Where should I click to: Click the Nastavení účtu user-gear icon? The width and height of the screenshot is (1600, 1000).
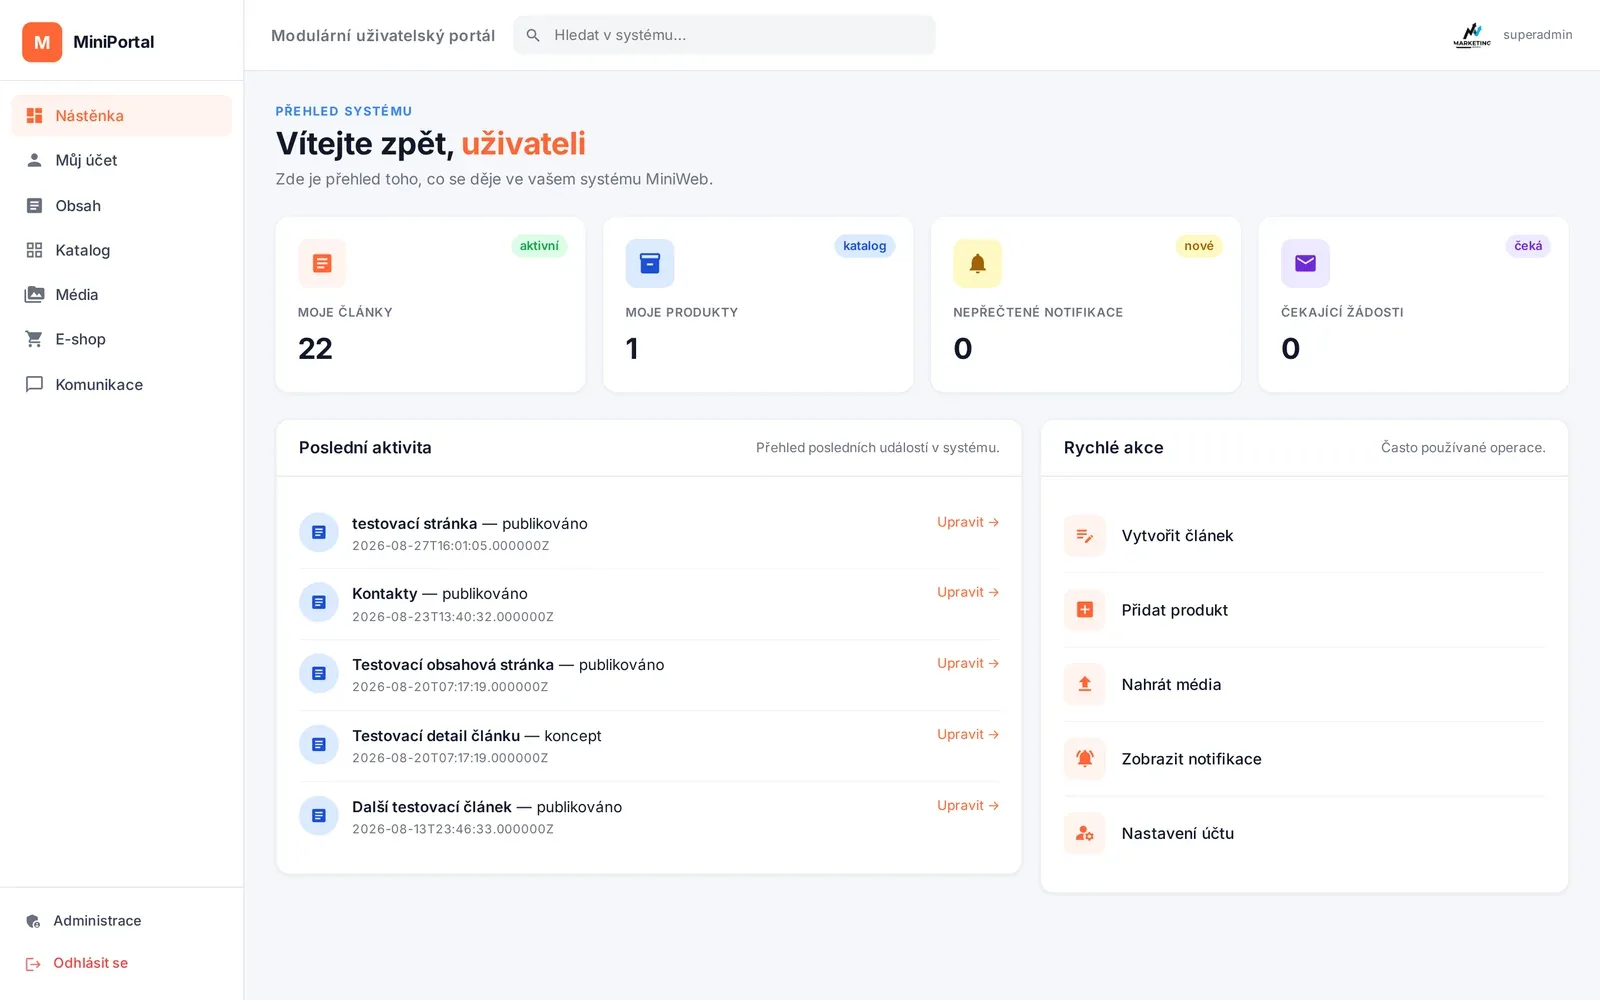[1085, 833]
